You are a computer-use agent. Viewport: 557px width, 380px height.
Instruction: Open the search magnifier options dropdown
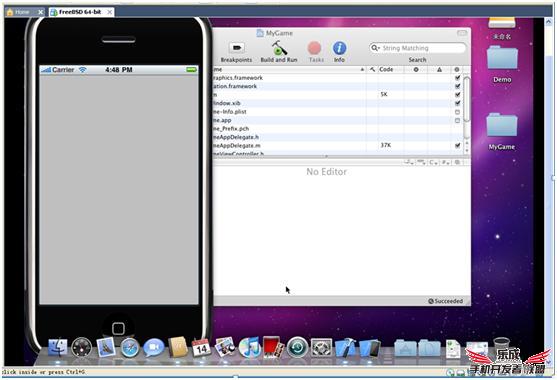point(375,48)
